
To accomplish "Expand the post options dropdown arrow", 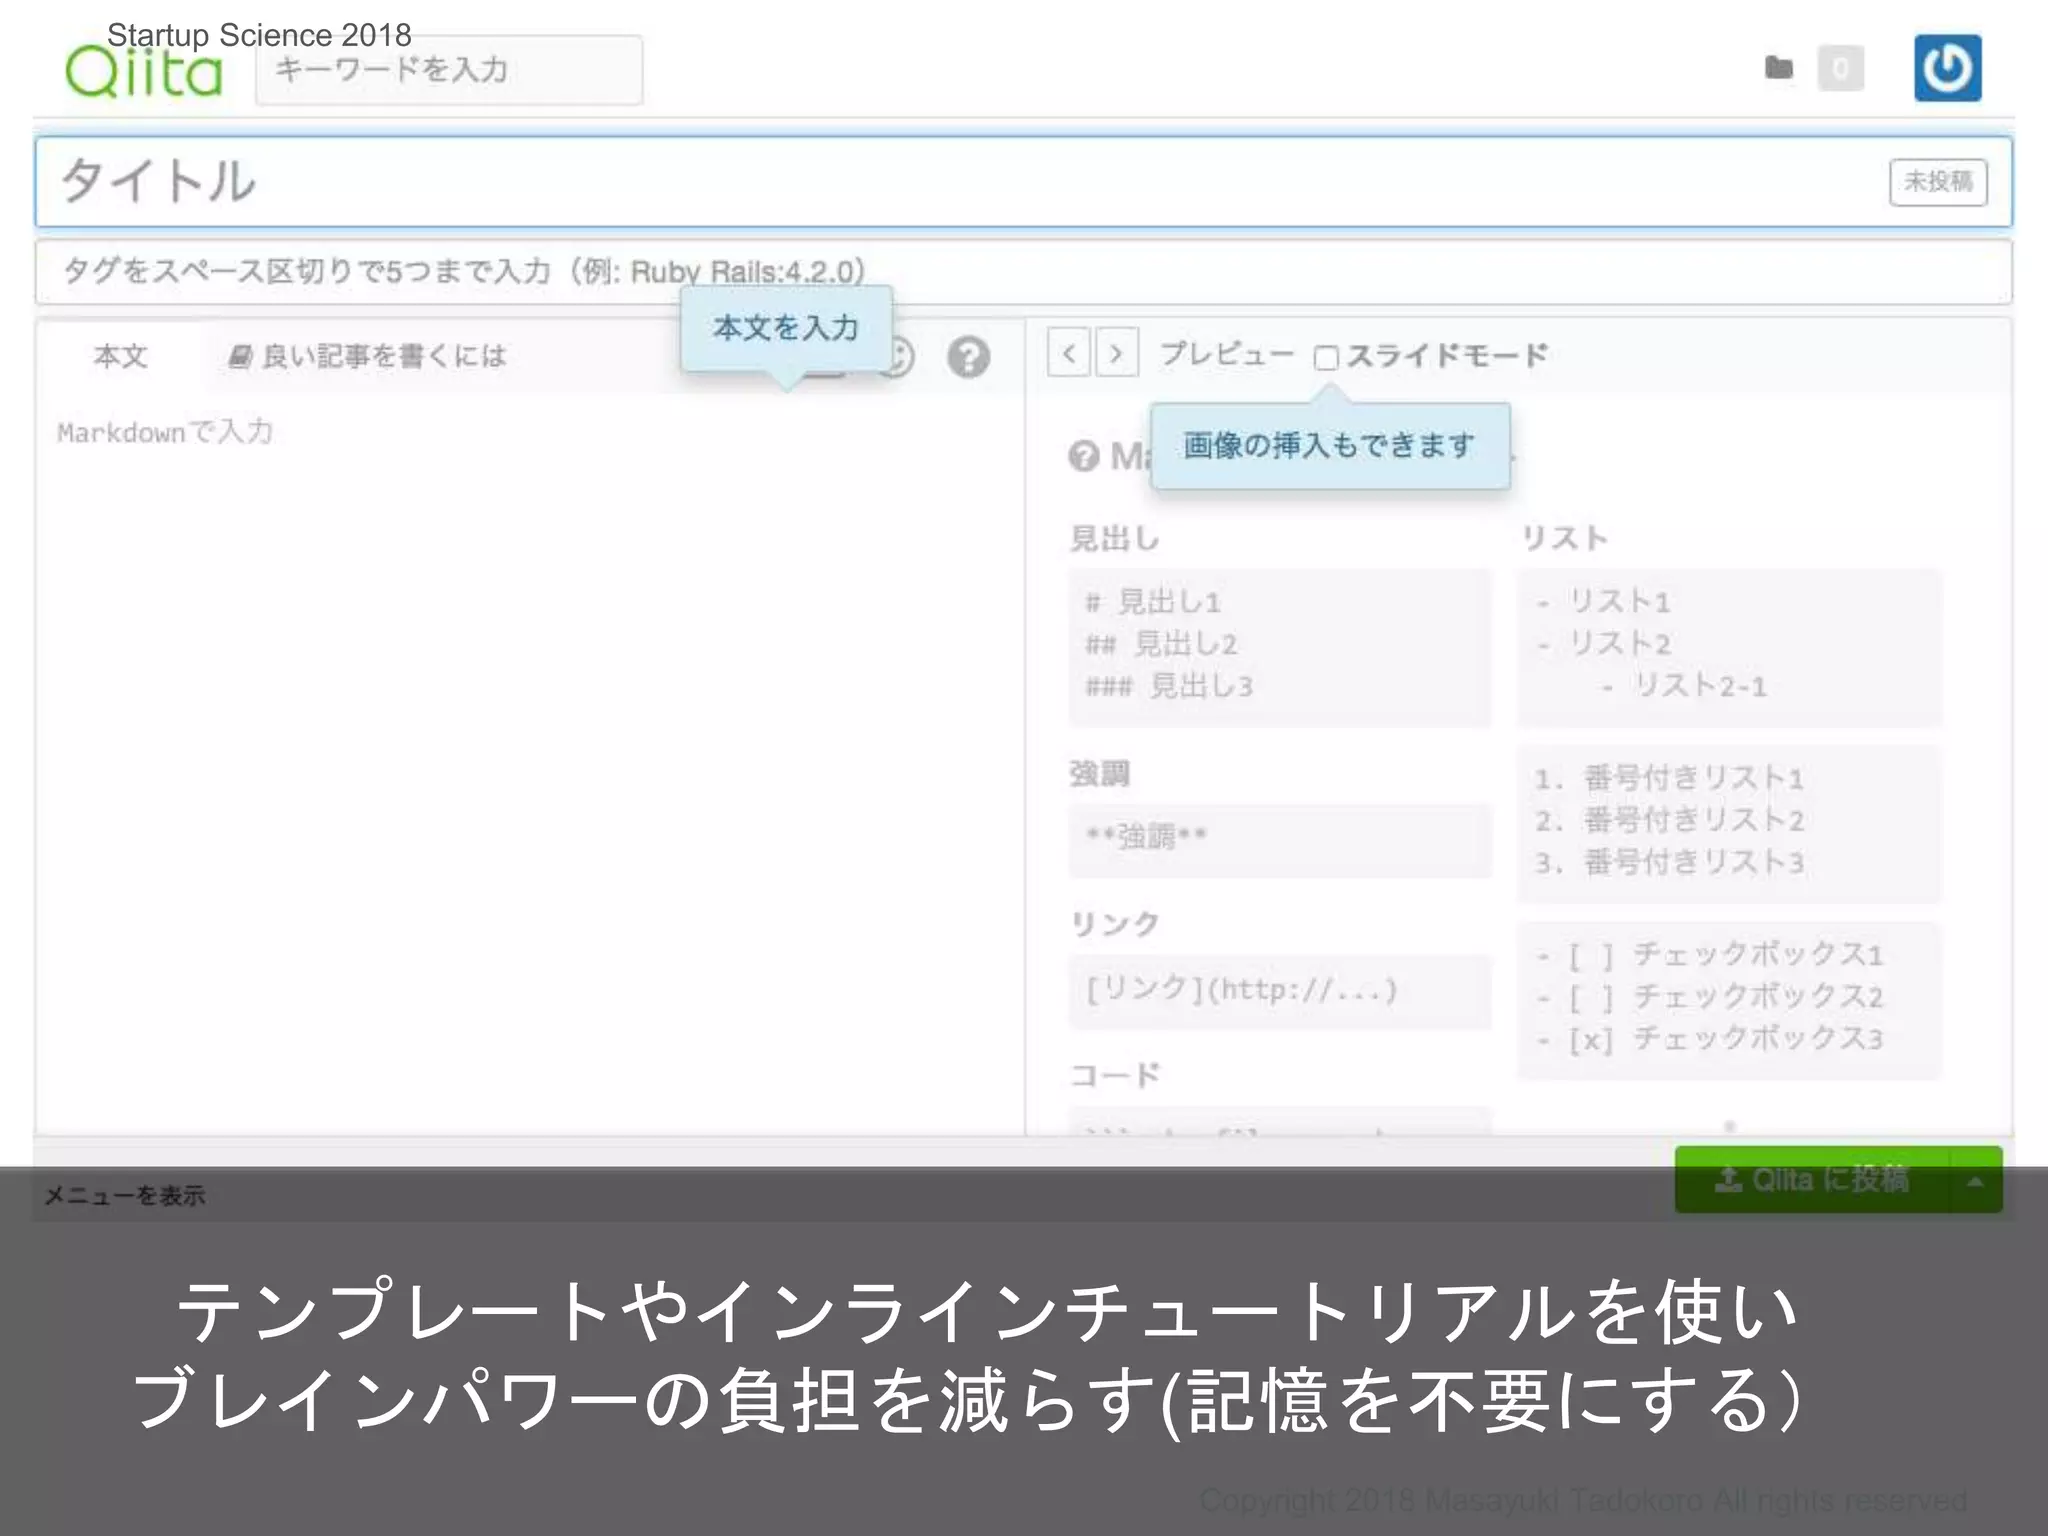I will [1975, 1181].
